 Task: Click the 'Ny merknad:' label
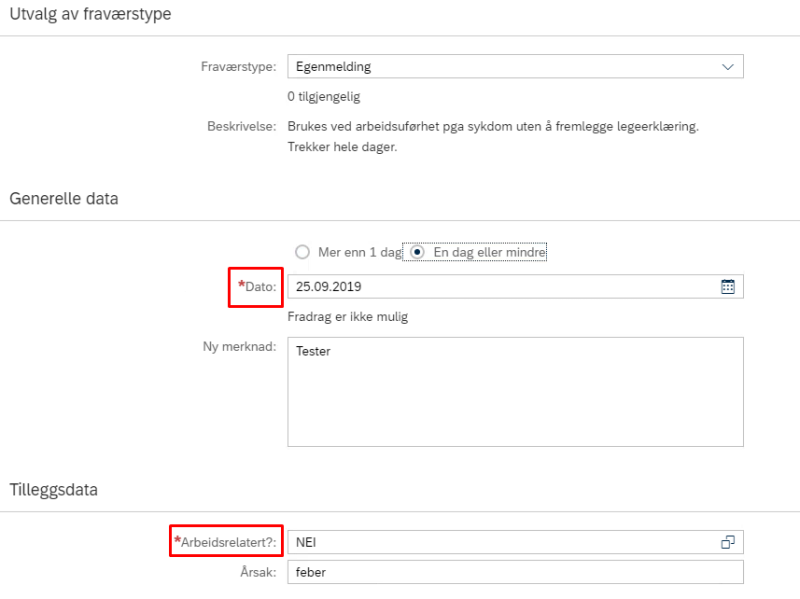[x=239, y=346]
